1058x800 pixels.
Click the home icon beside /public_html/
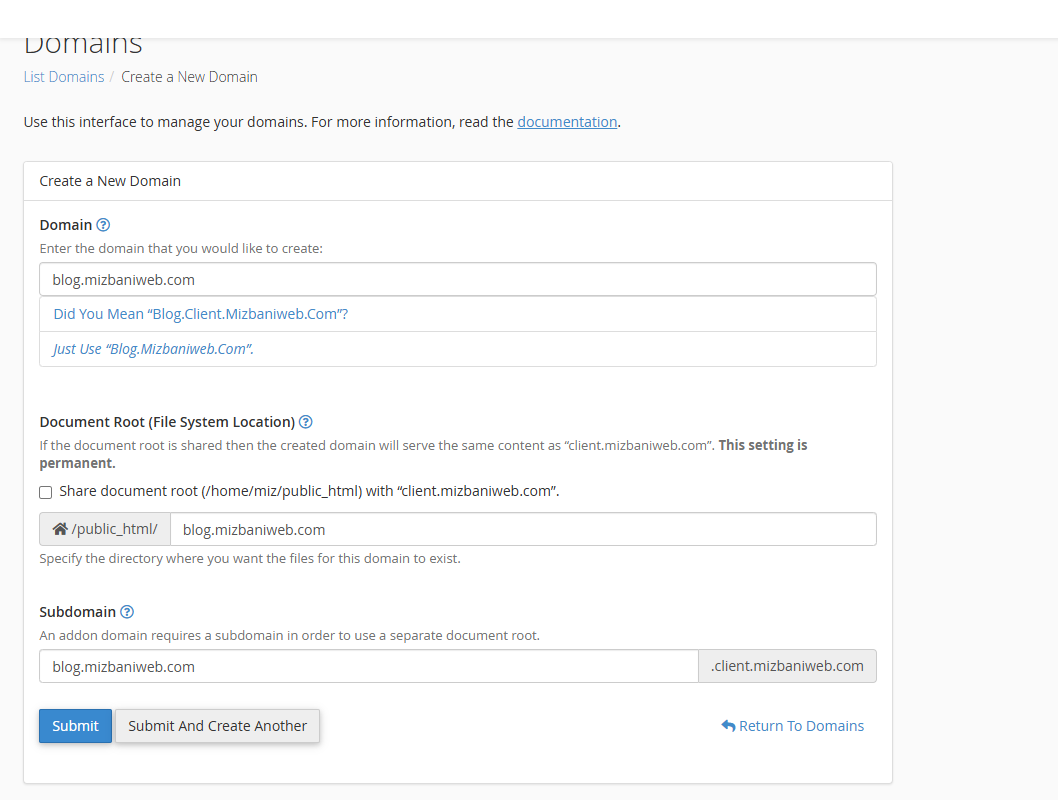(x=60, y=529)
